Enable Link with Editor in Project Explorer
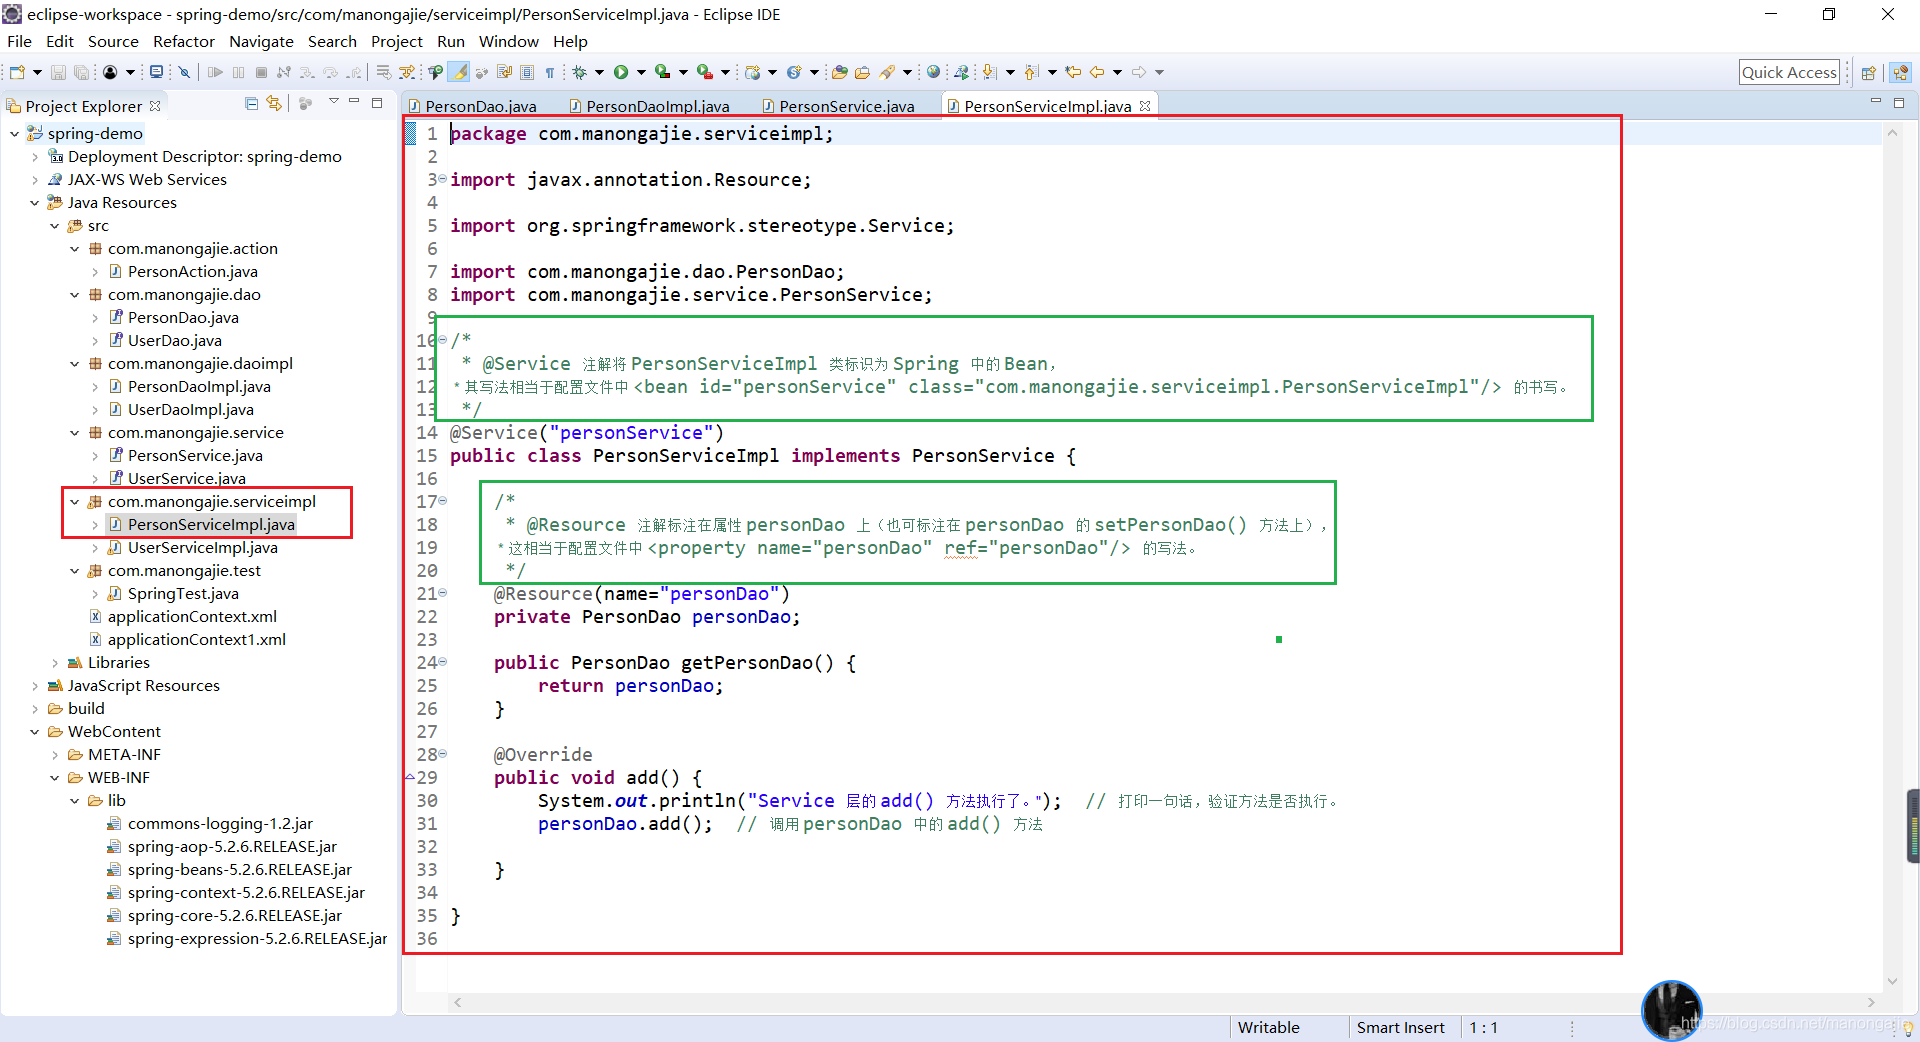1920x1042 pixels. tap(275, 104)
